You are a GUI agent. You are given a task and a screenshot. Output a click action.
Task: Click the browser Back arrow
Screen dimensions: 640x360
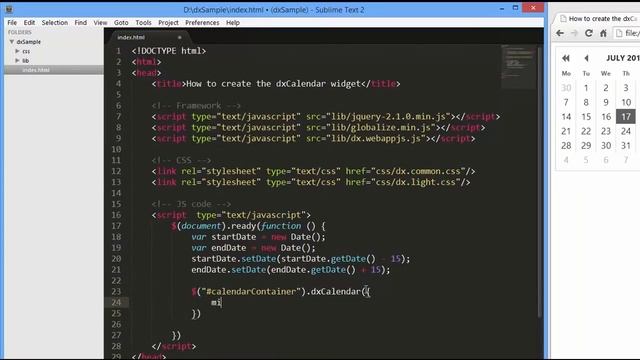560,33
